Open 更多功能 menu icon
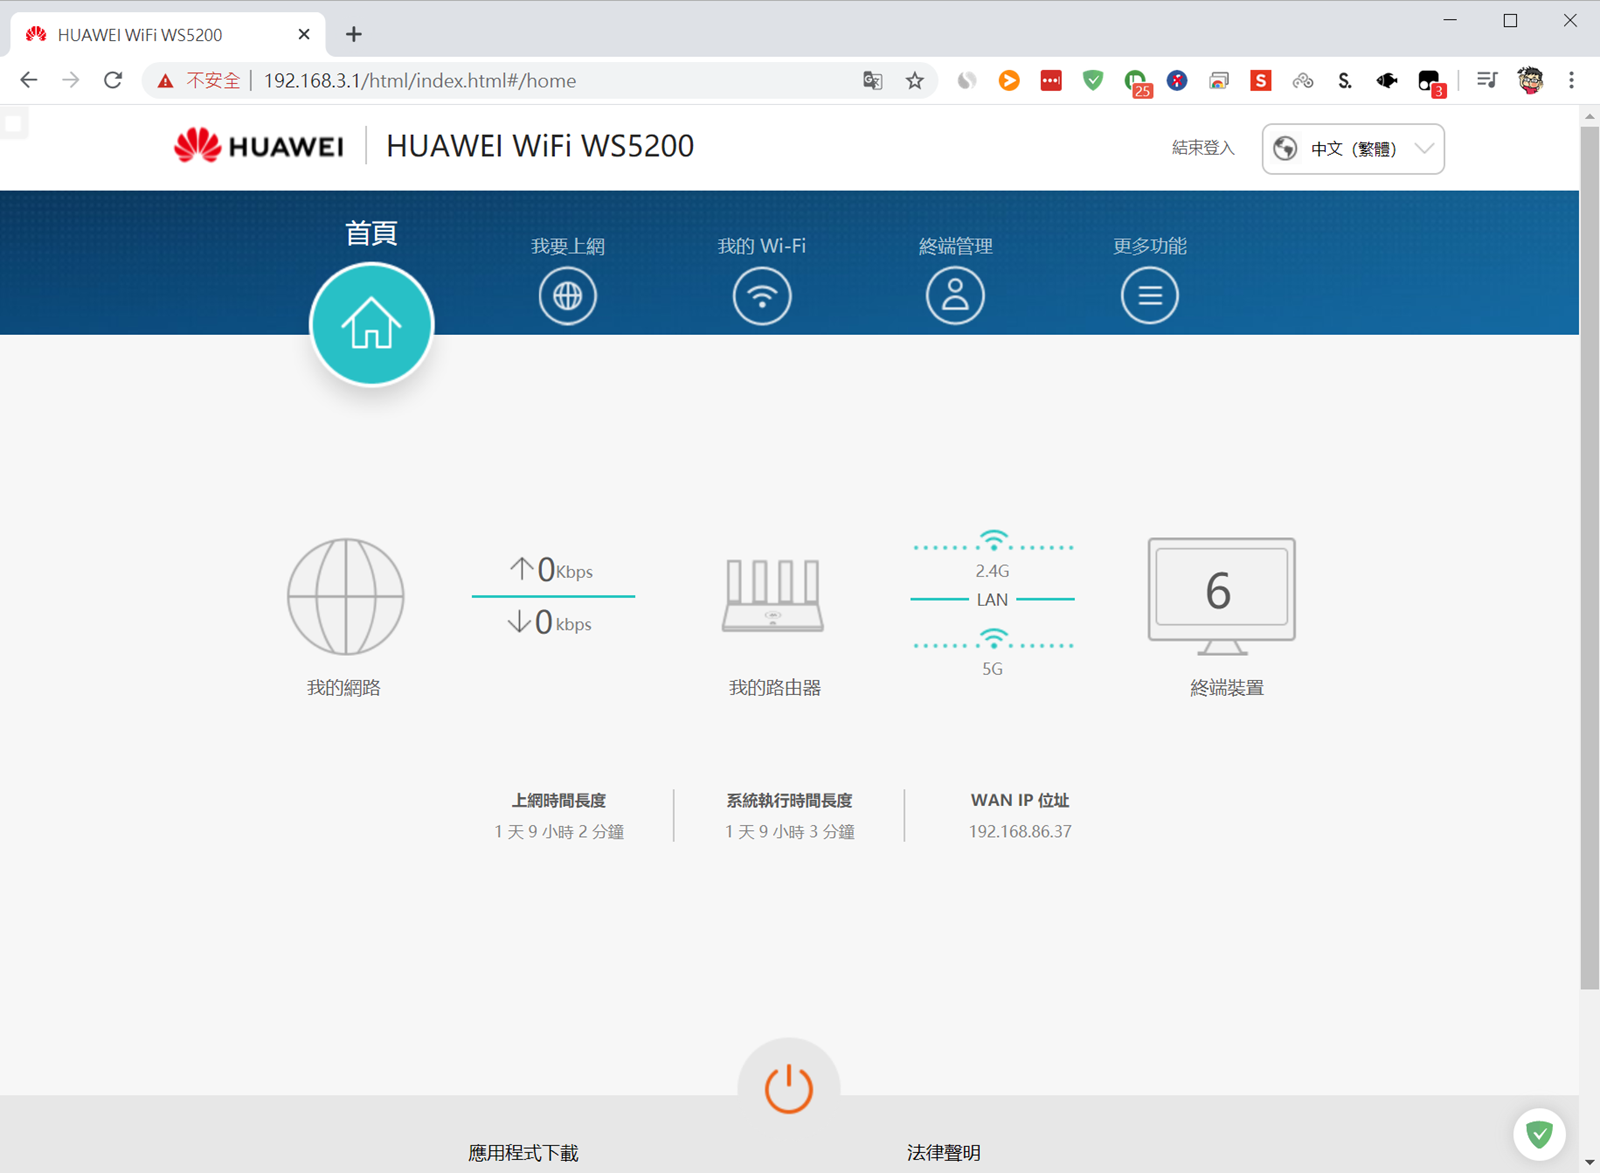This screenshot has width=1600, height=1173. (1149, 296)
